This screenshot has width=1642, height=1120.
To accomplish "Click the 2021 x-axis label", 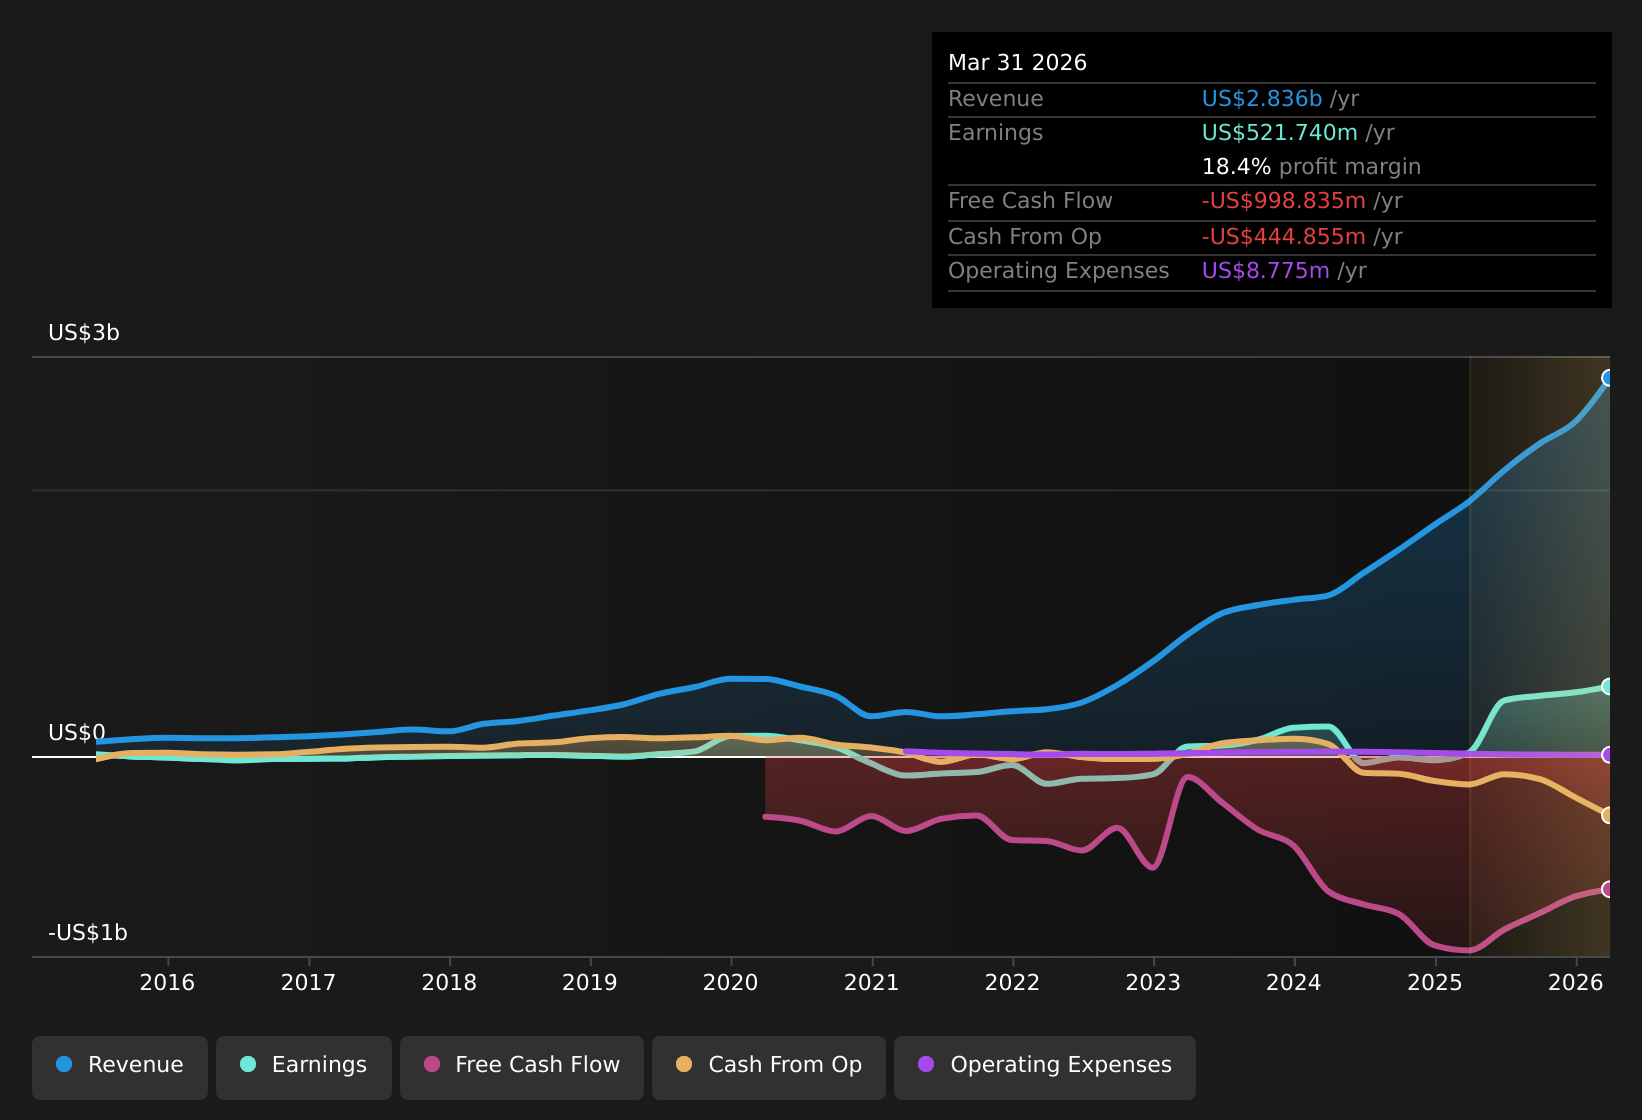I will [872, 983].
